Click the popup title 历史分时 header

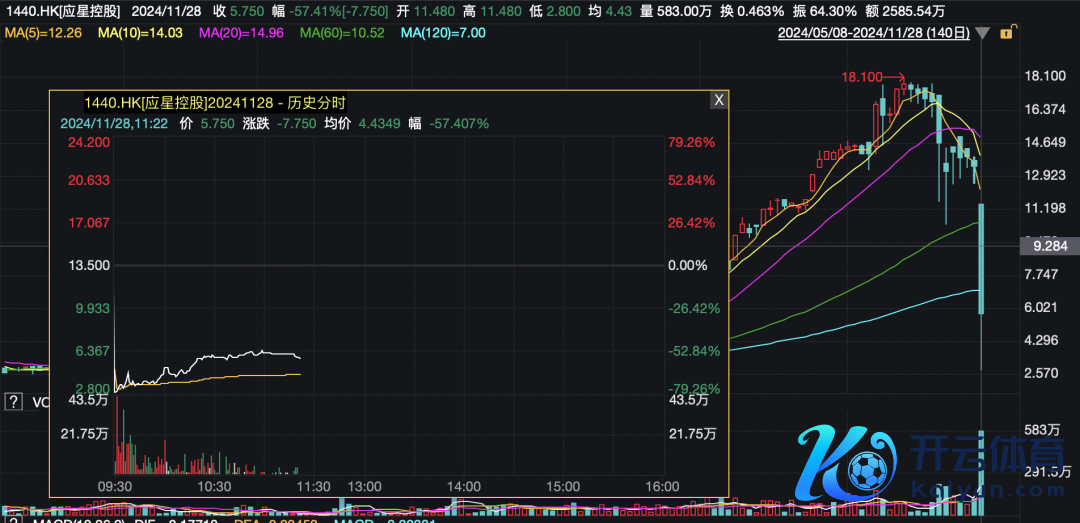(214, 102)
